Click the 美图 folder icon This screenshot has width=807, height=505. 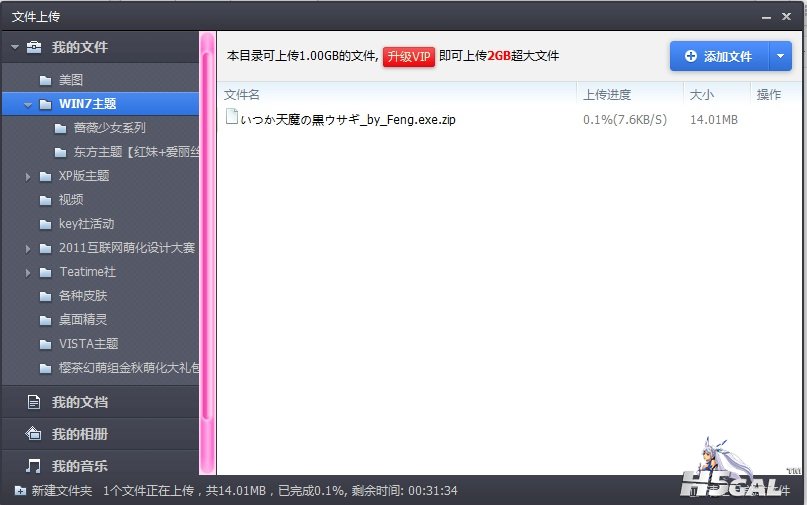[x=45, y=80]
